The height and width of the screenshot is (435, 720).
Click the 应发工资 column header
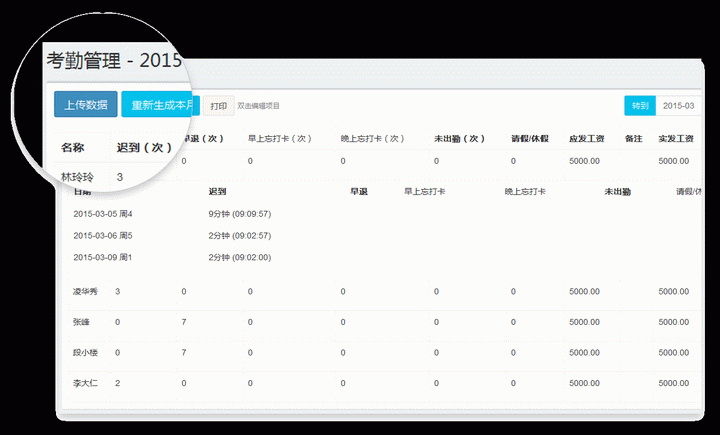pos(587,138)
